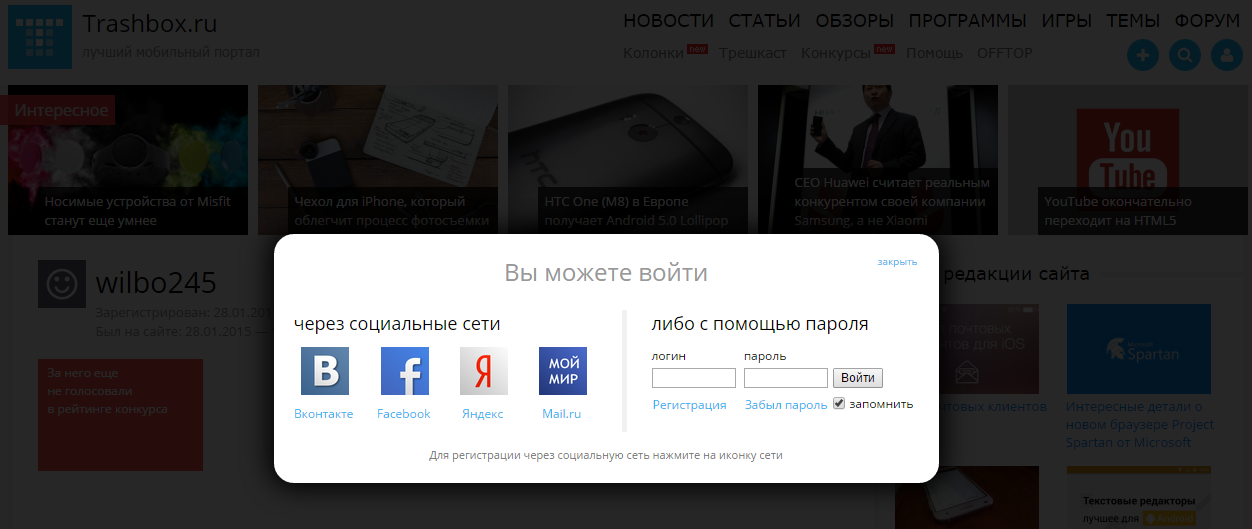Select the Мой Мир Mail.ru icon
This screenshot has width=1252, height=529.
point(563,371)
